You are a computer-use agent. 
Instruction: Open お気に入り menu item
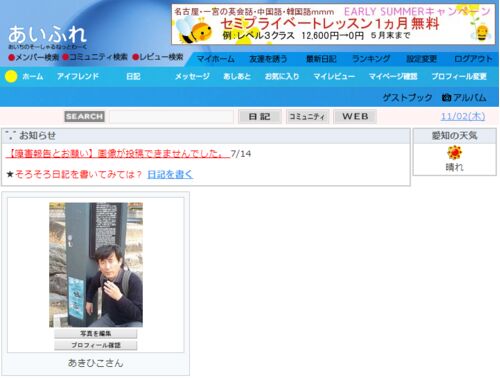click(282, 76)
